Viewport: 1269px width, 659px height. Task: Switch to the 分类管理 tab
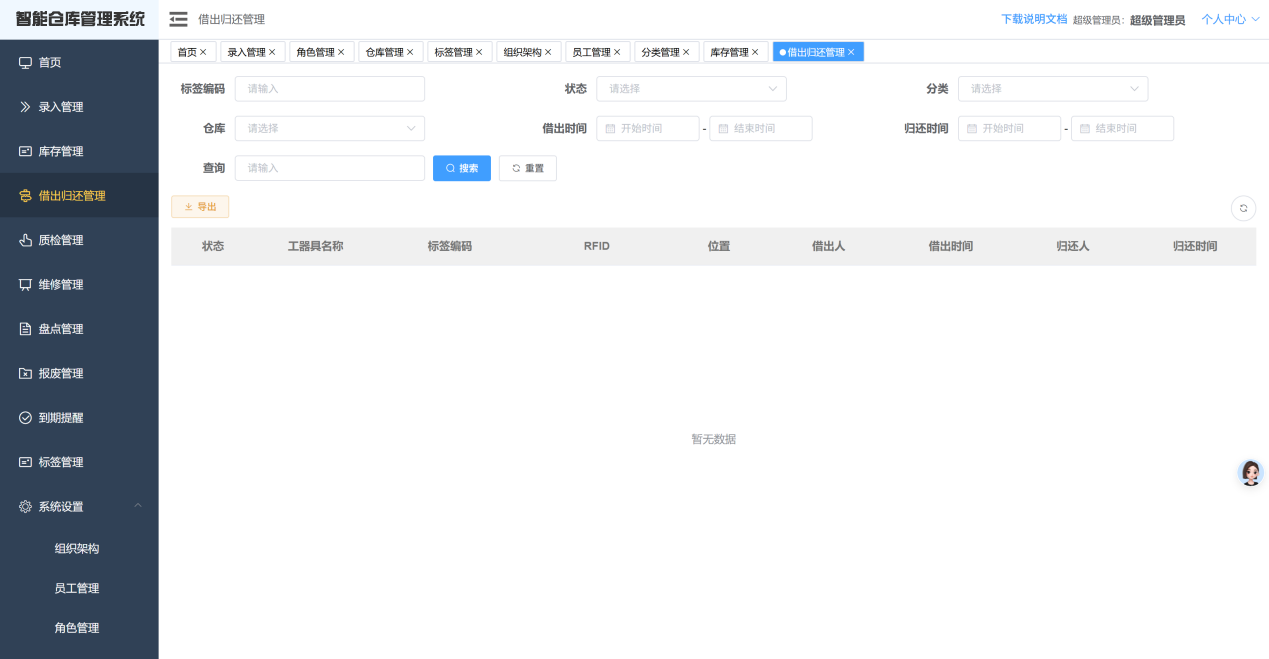(662, 51)
